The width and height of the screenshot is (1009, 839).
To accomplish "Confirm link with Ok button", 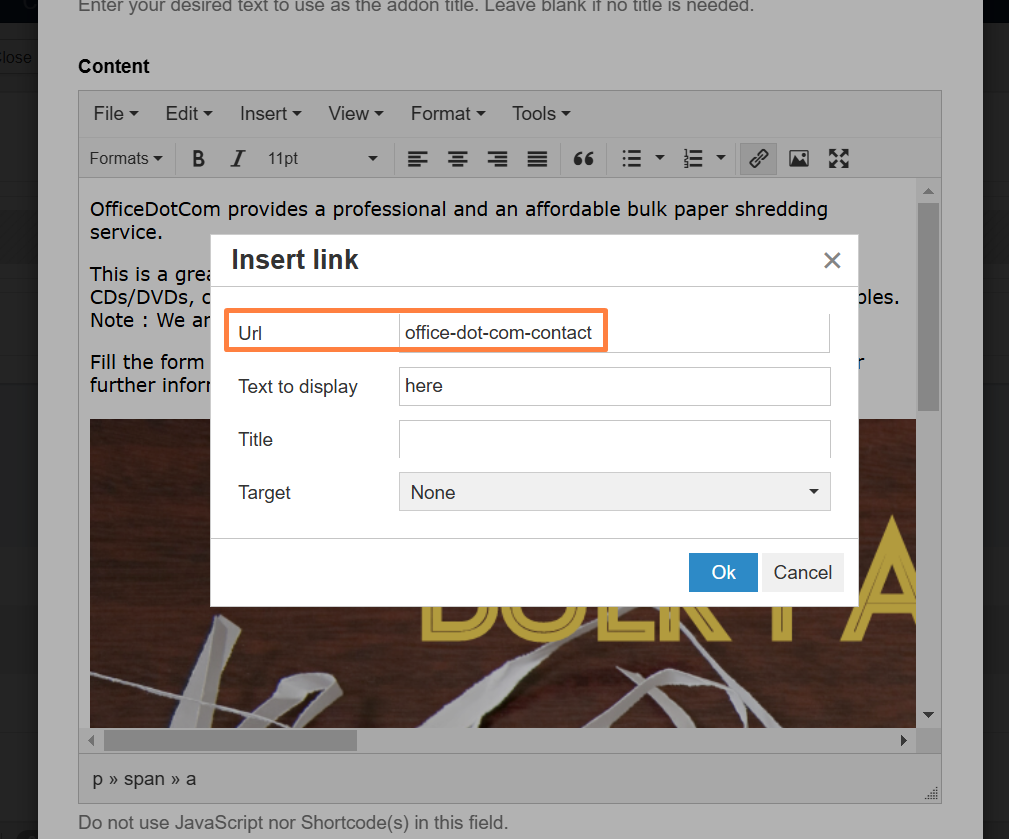I will 723,572.
